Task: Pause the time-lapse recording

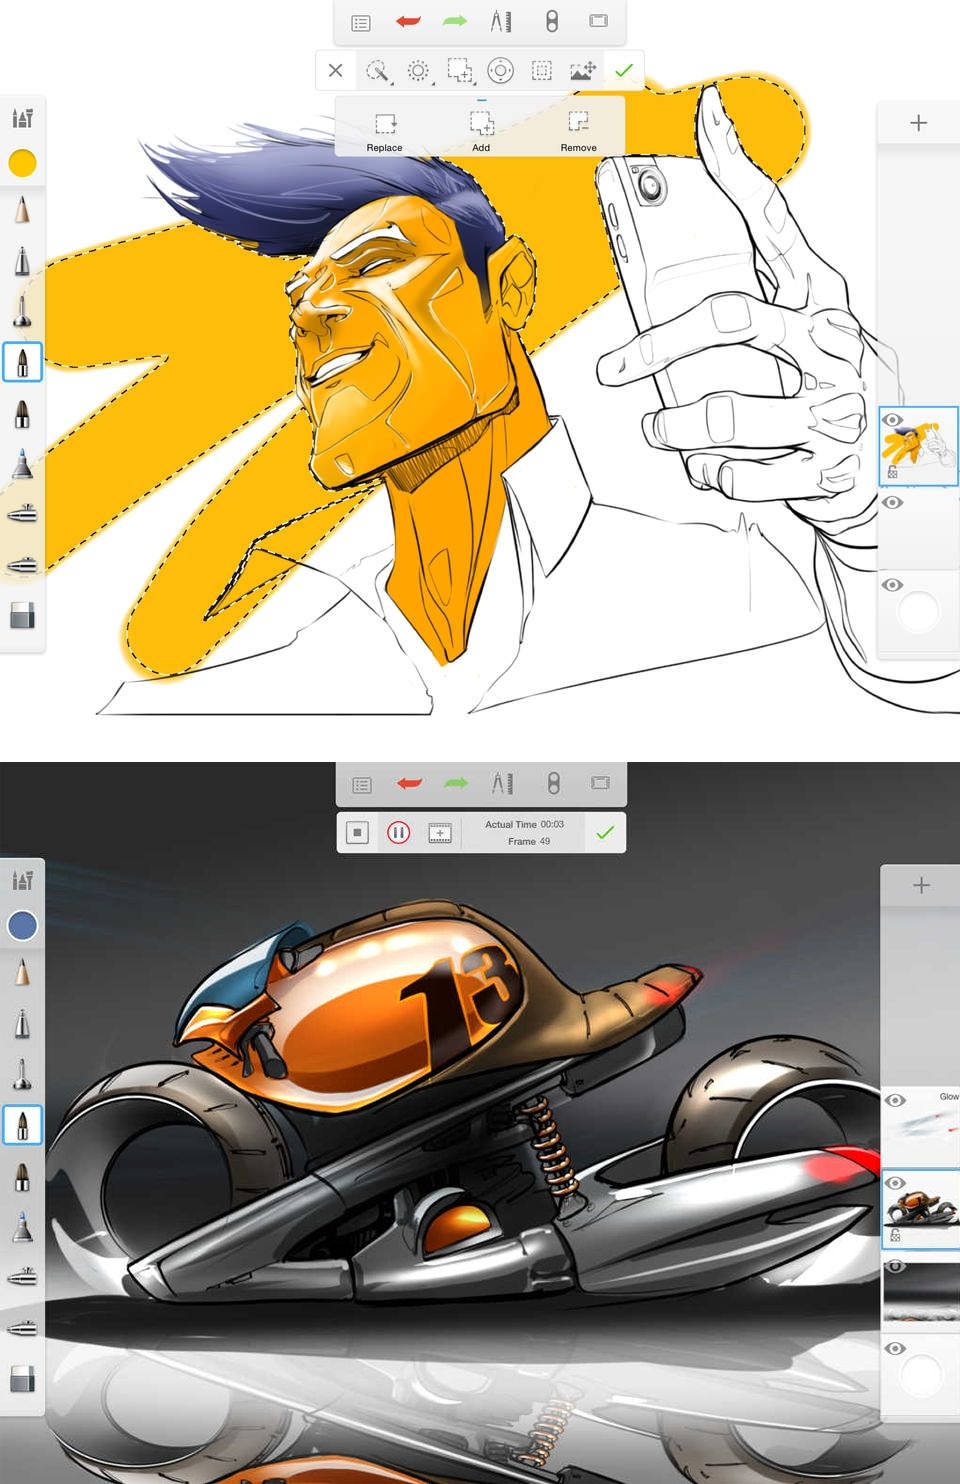Action: [398, 833]
